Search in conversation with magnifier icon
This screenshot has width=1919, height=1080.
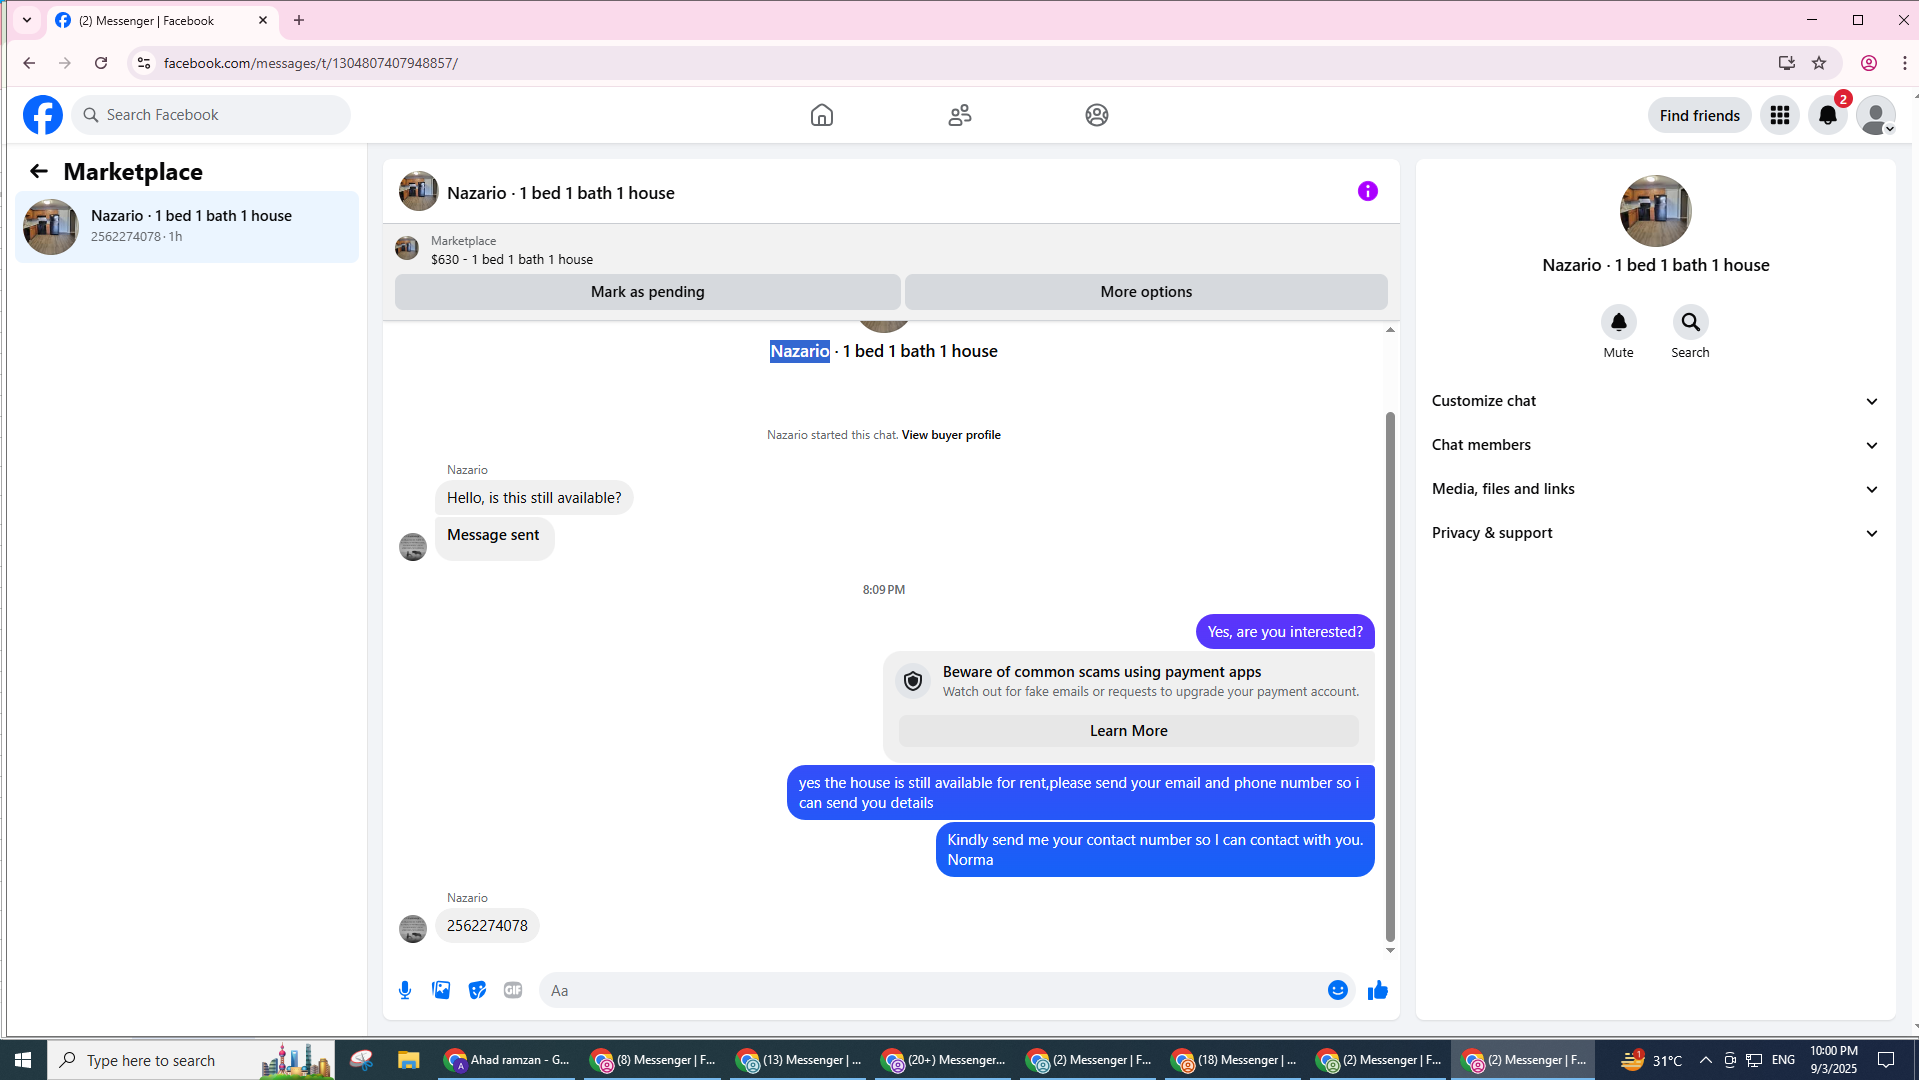(1691, 322)
